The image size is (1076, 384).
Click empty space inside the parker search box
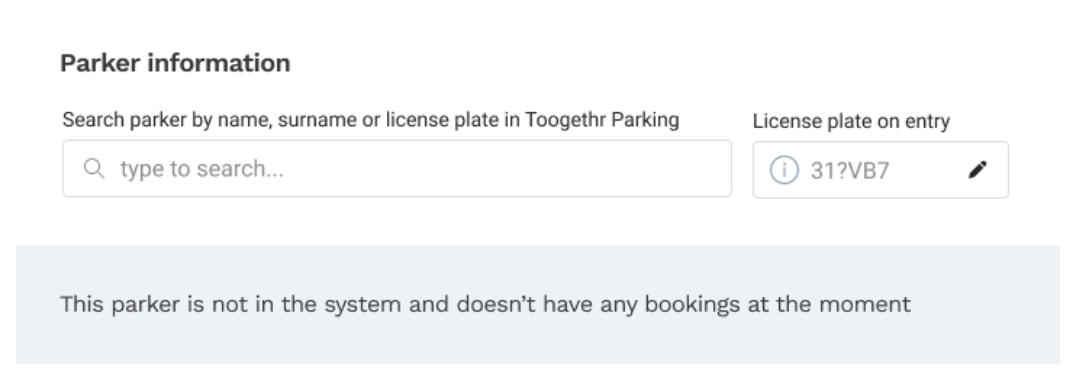click(x=515, y=169)
